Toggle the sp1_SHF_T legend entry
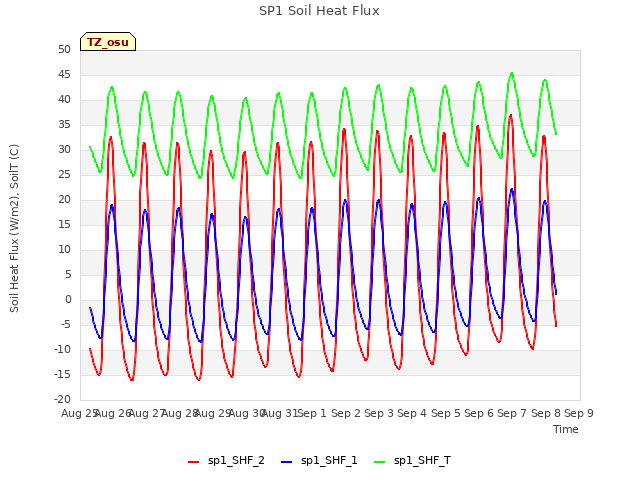Viewport: 640px width, 480px height. (x=412, y=461)
